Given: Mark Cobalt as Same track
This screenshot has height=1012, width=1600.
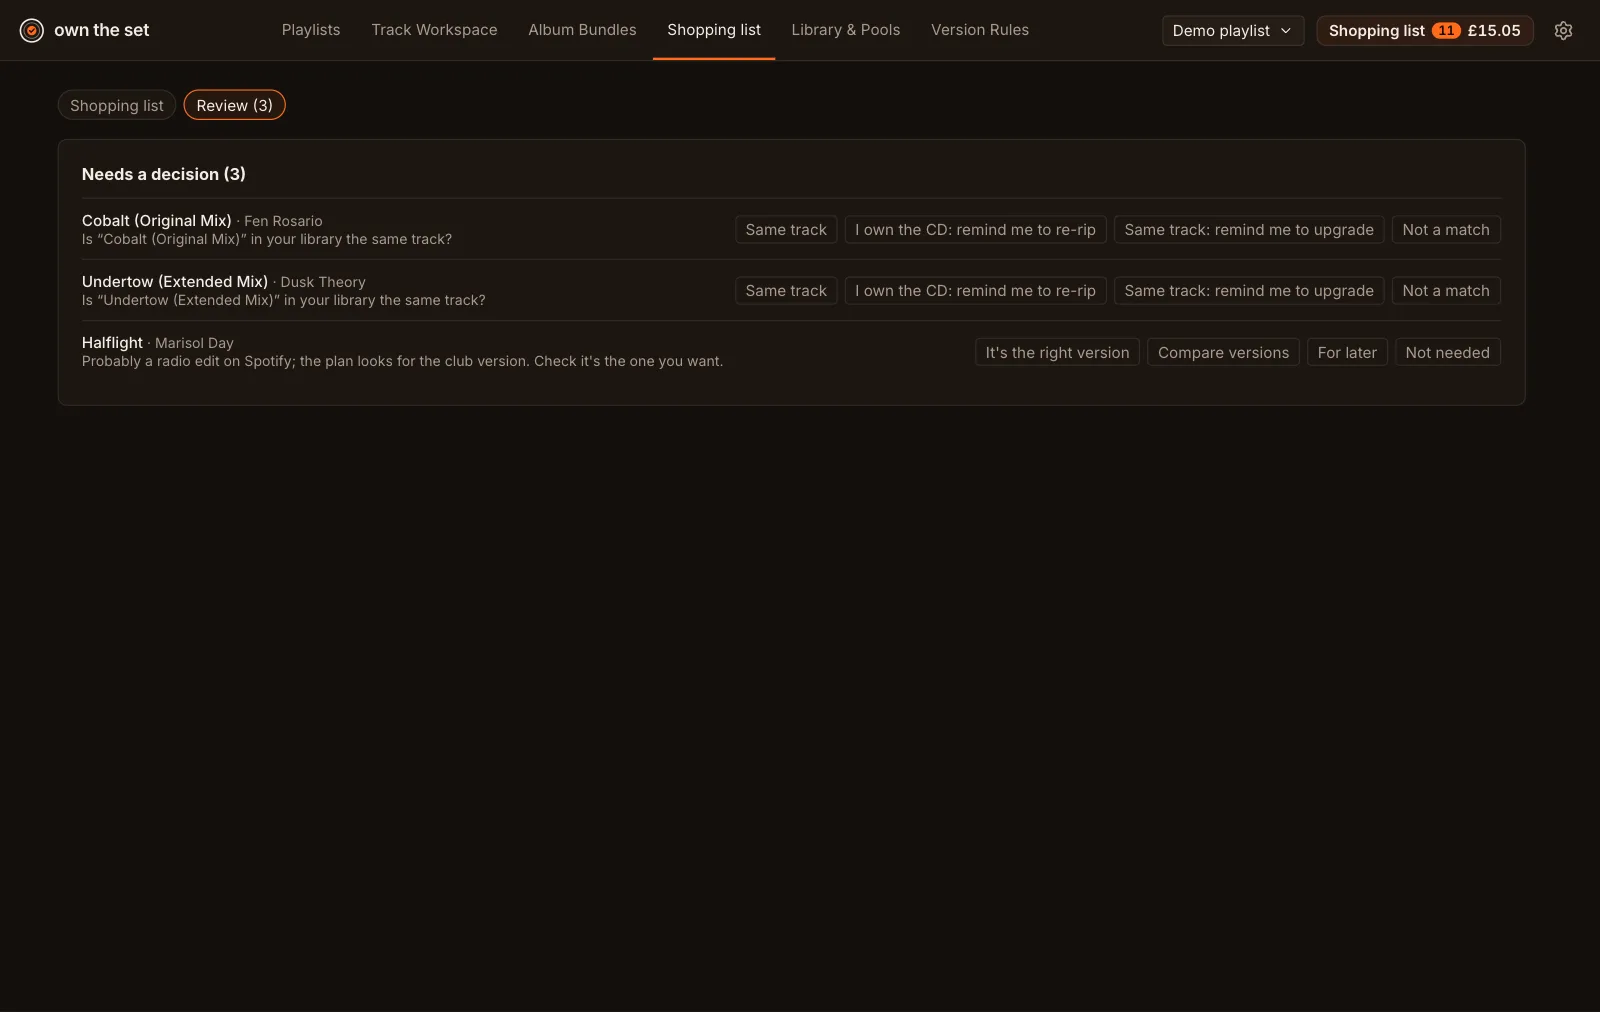Looking at the screenshot, I should (786, 230).
